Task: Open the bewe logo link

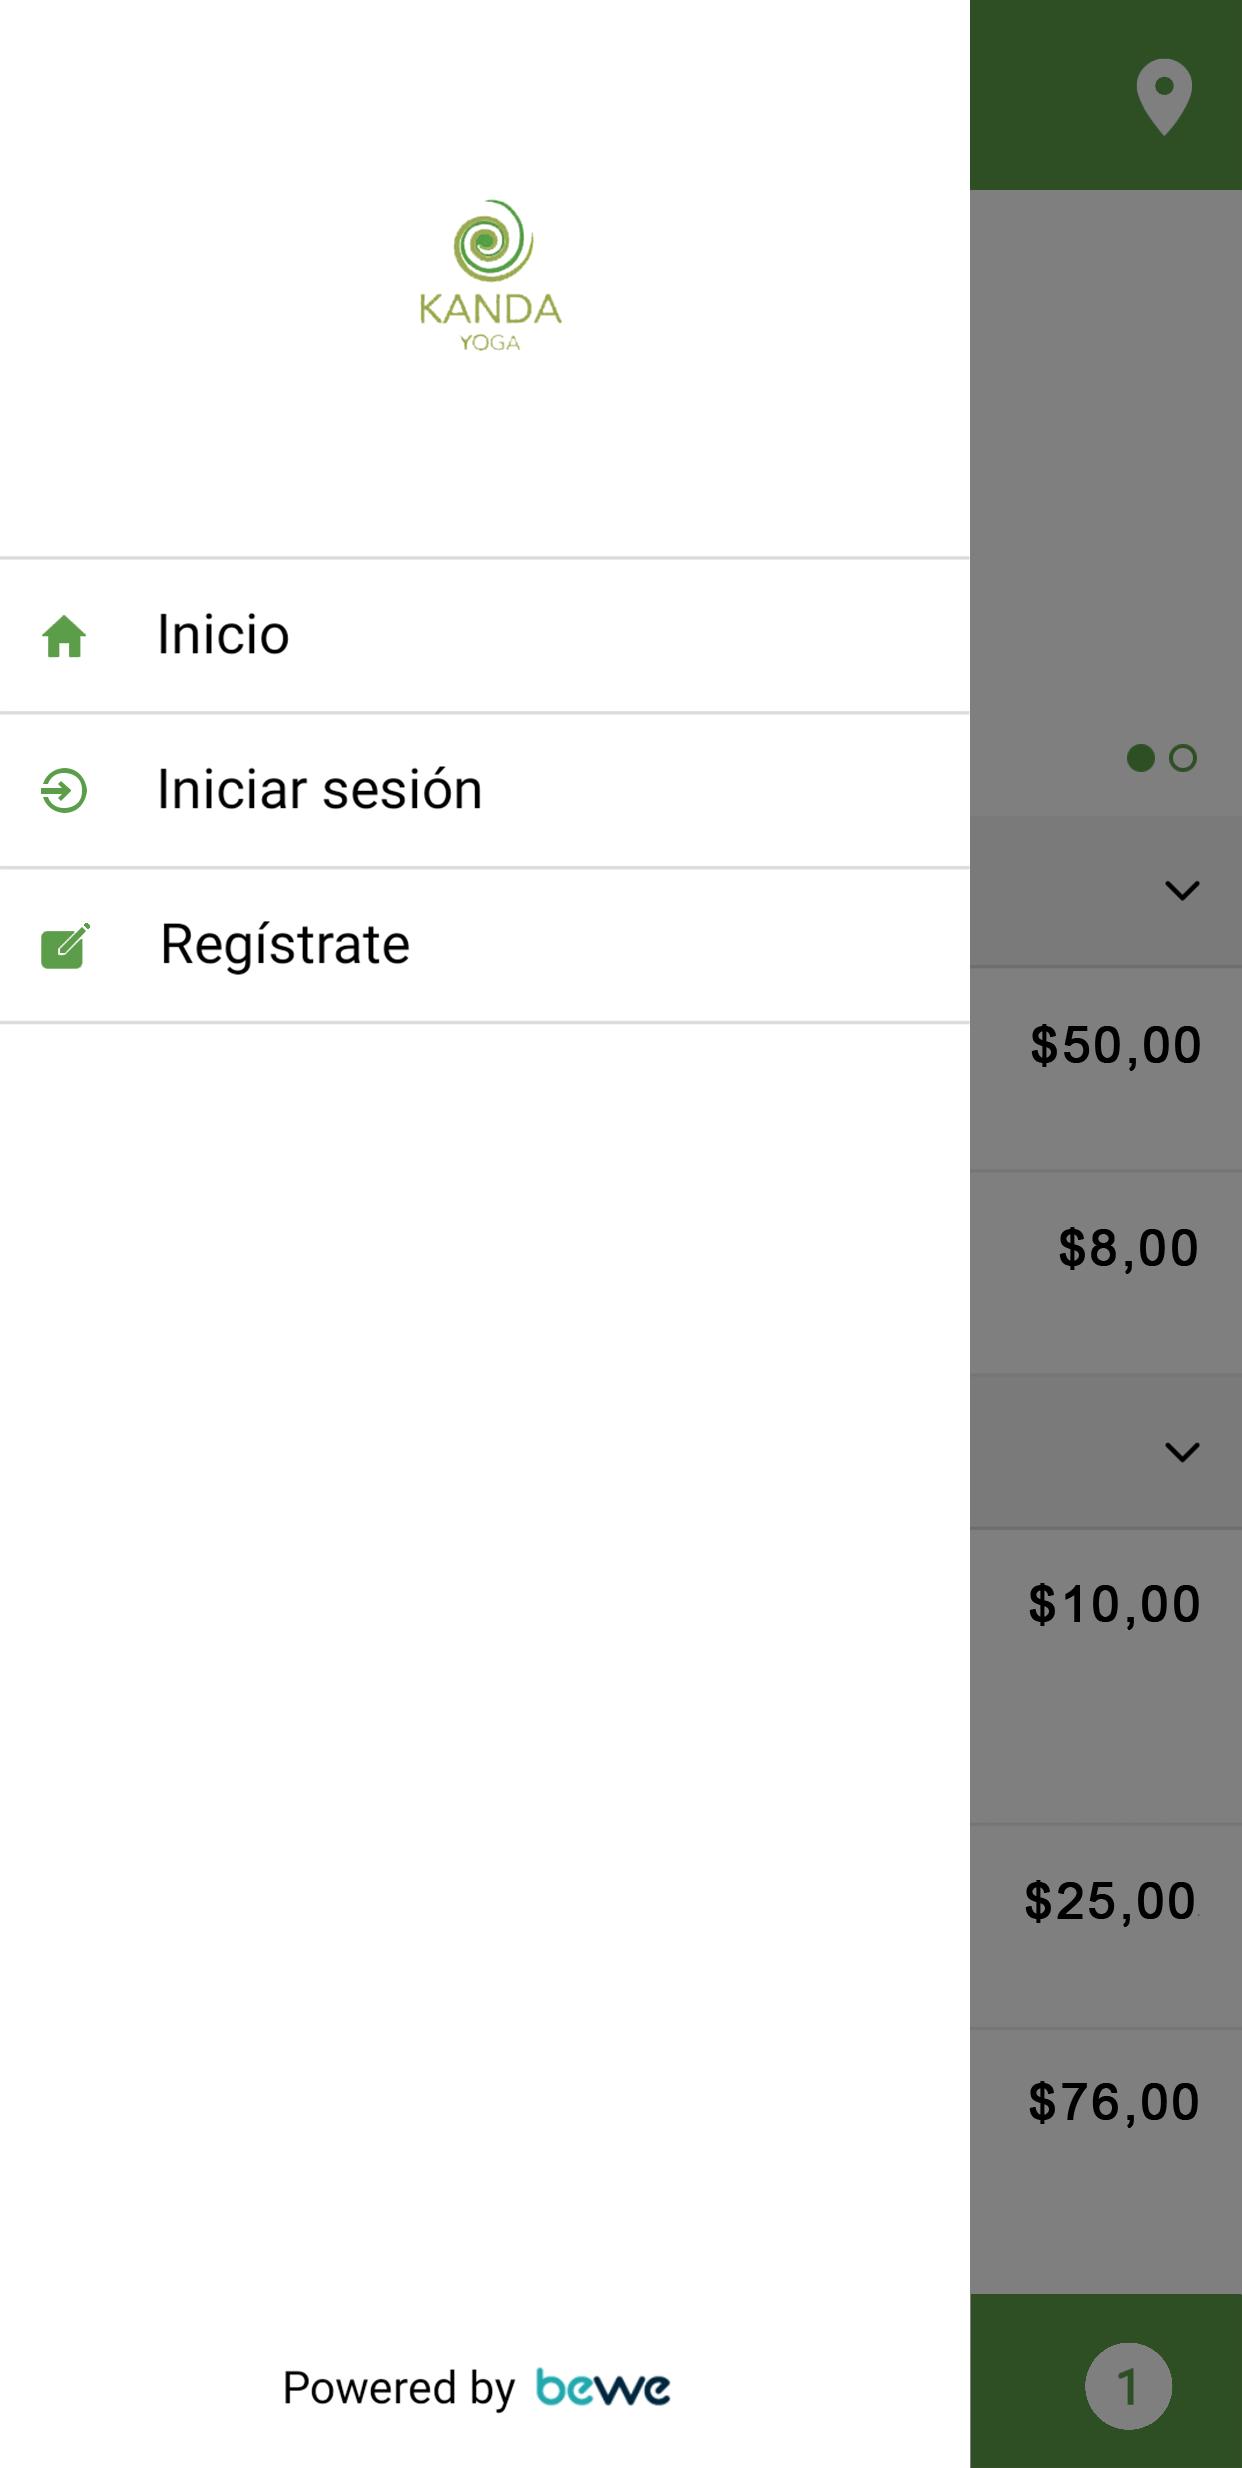Action: tap(603, 2388)
